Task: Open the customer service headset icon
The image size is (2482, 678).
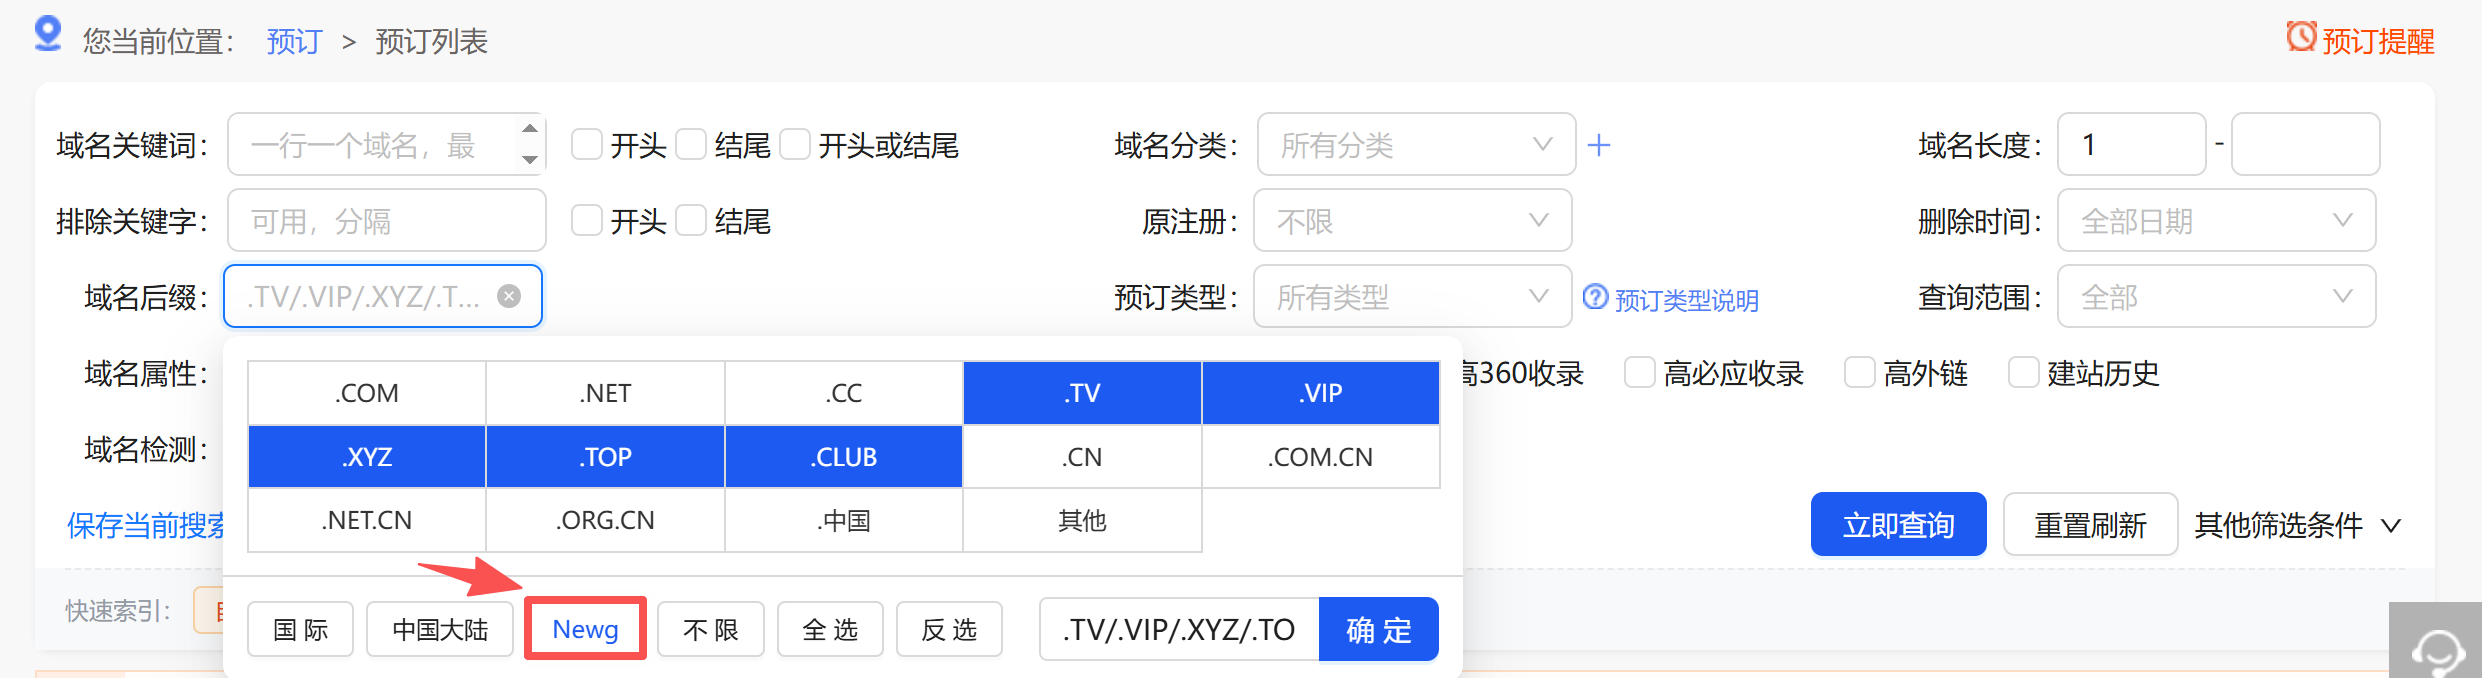Action: [2436, 650]
